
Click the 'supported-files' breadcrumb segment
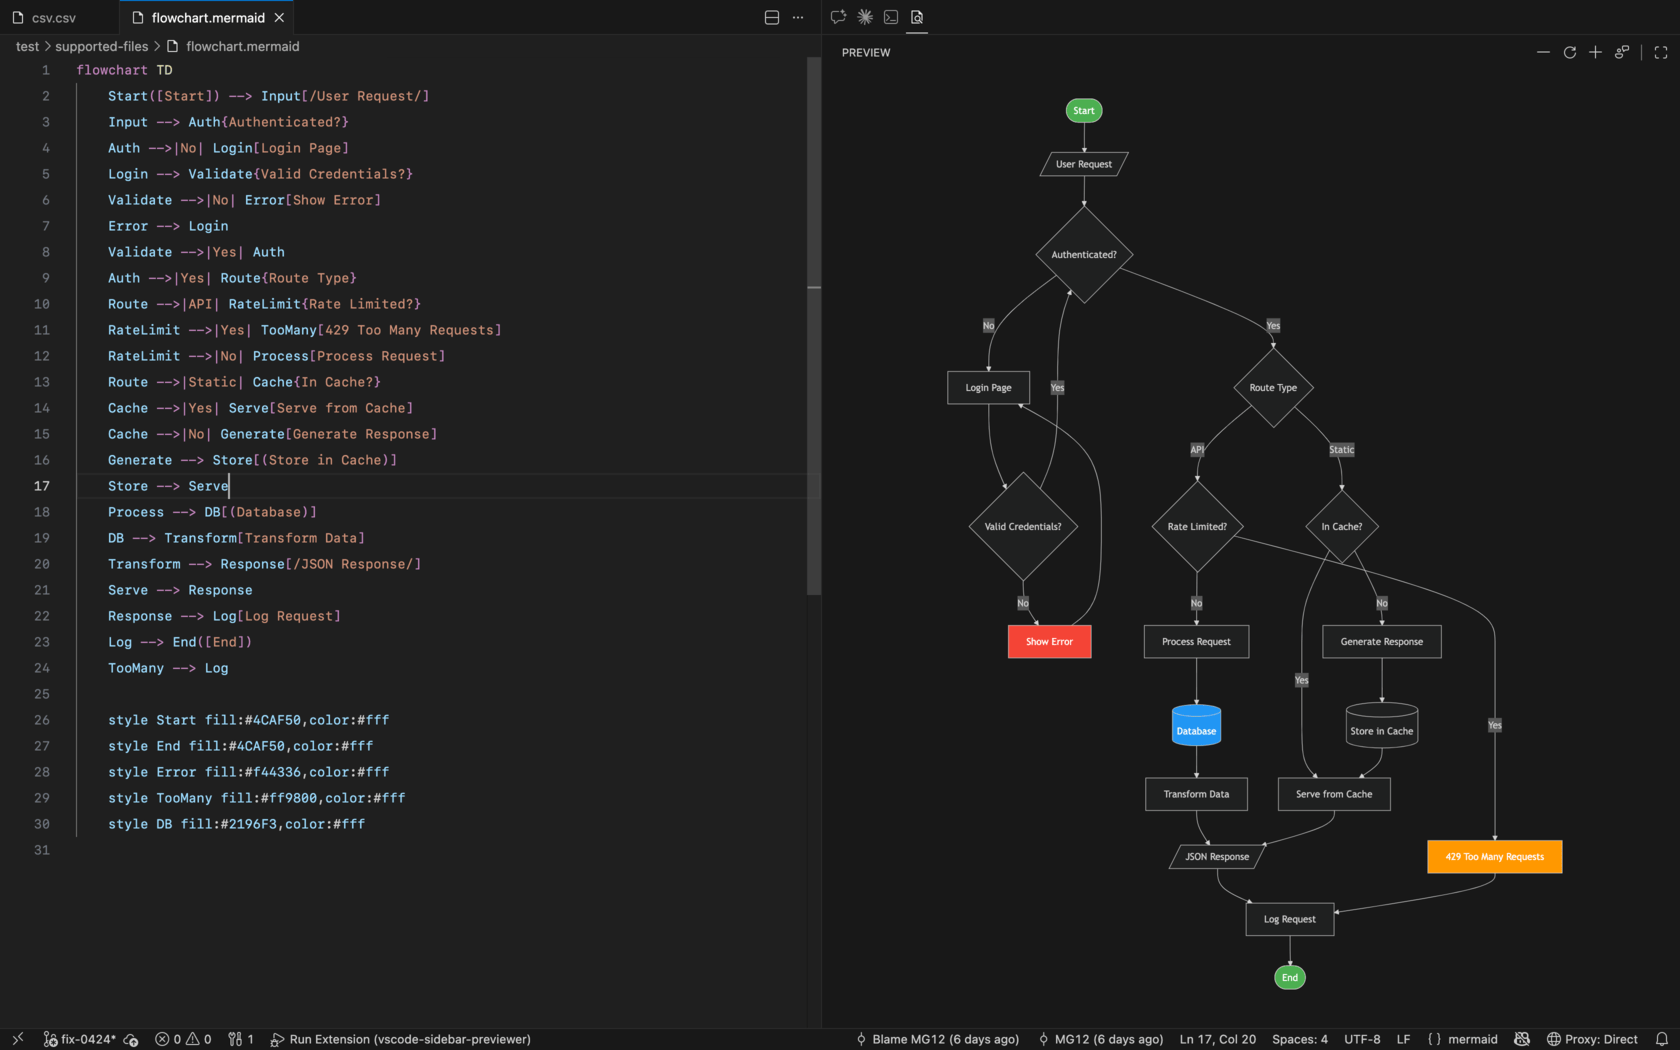[x=101, y=46]
